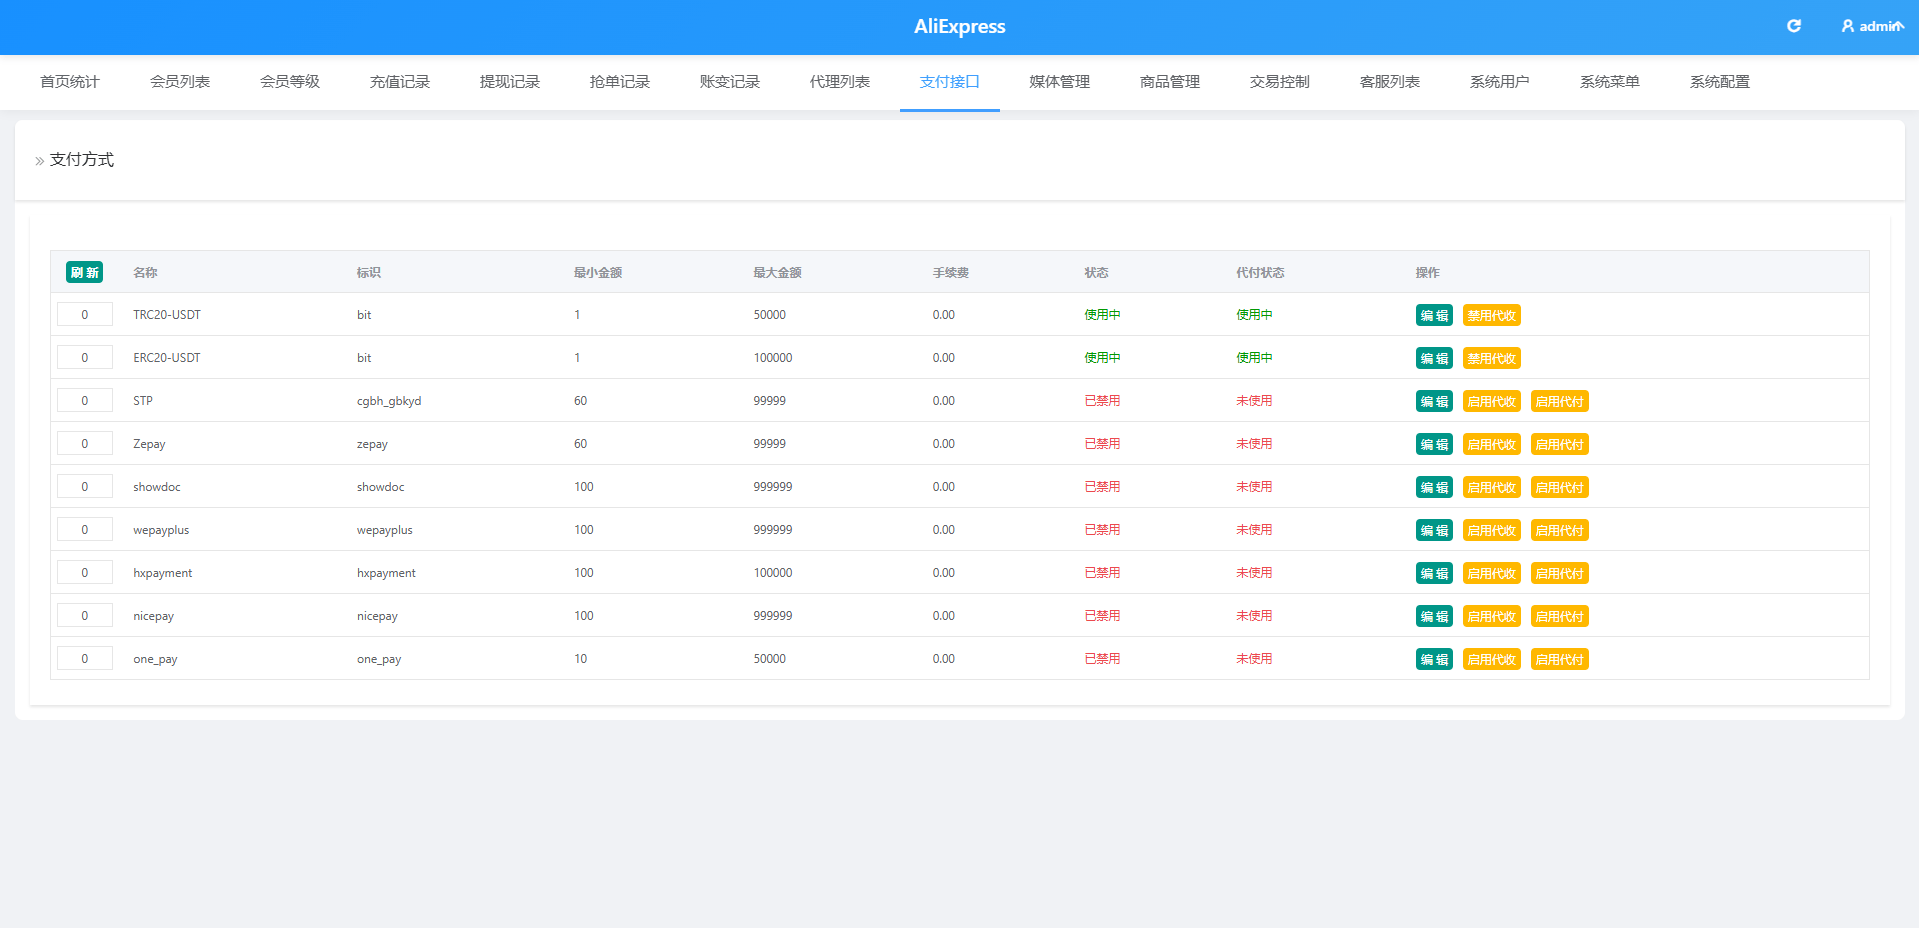The image size is (1919, 928).
Task: Disable 代收 for ERC20-USDT row
Action: pyautogui.click(x=1491, y=358)
